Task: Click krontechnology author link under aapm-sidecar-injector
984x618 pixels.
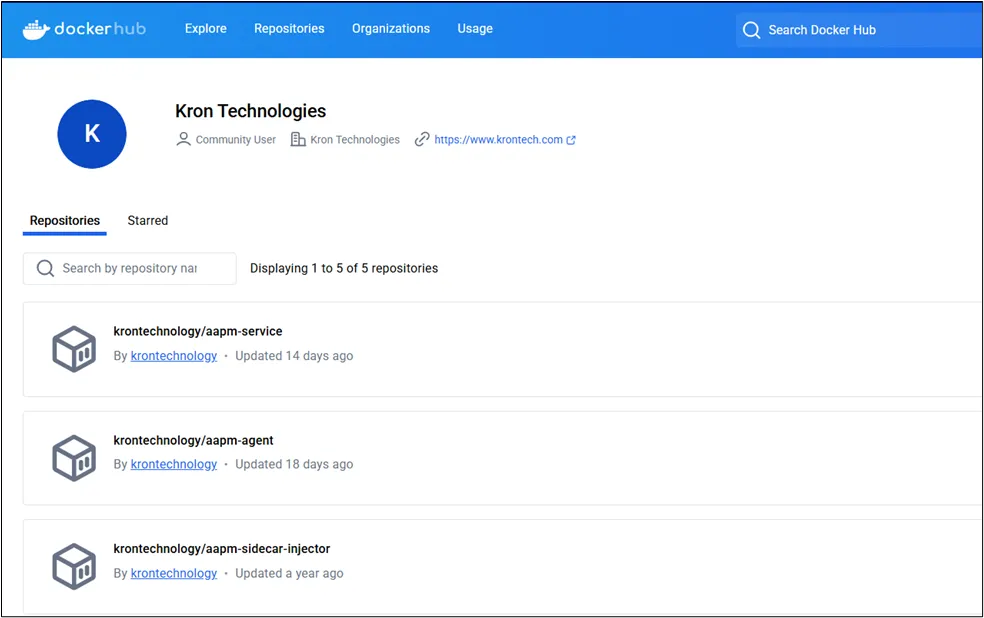Action: tap(174, 573)
